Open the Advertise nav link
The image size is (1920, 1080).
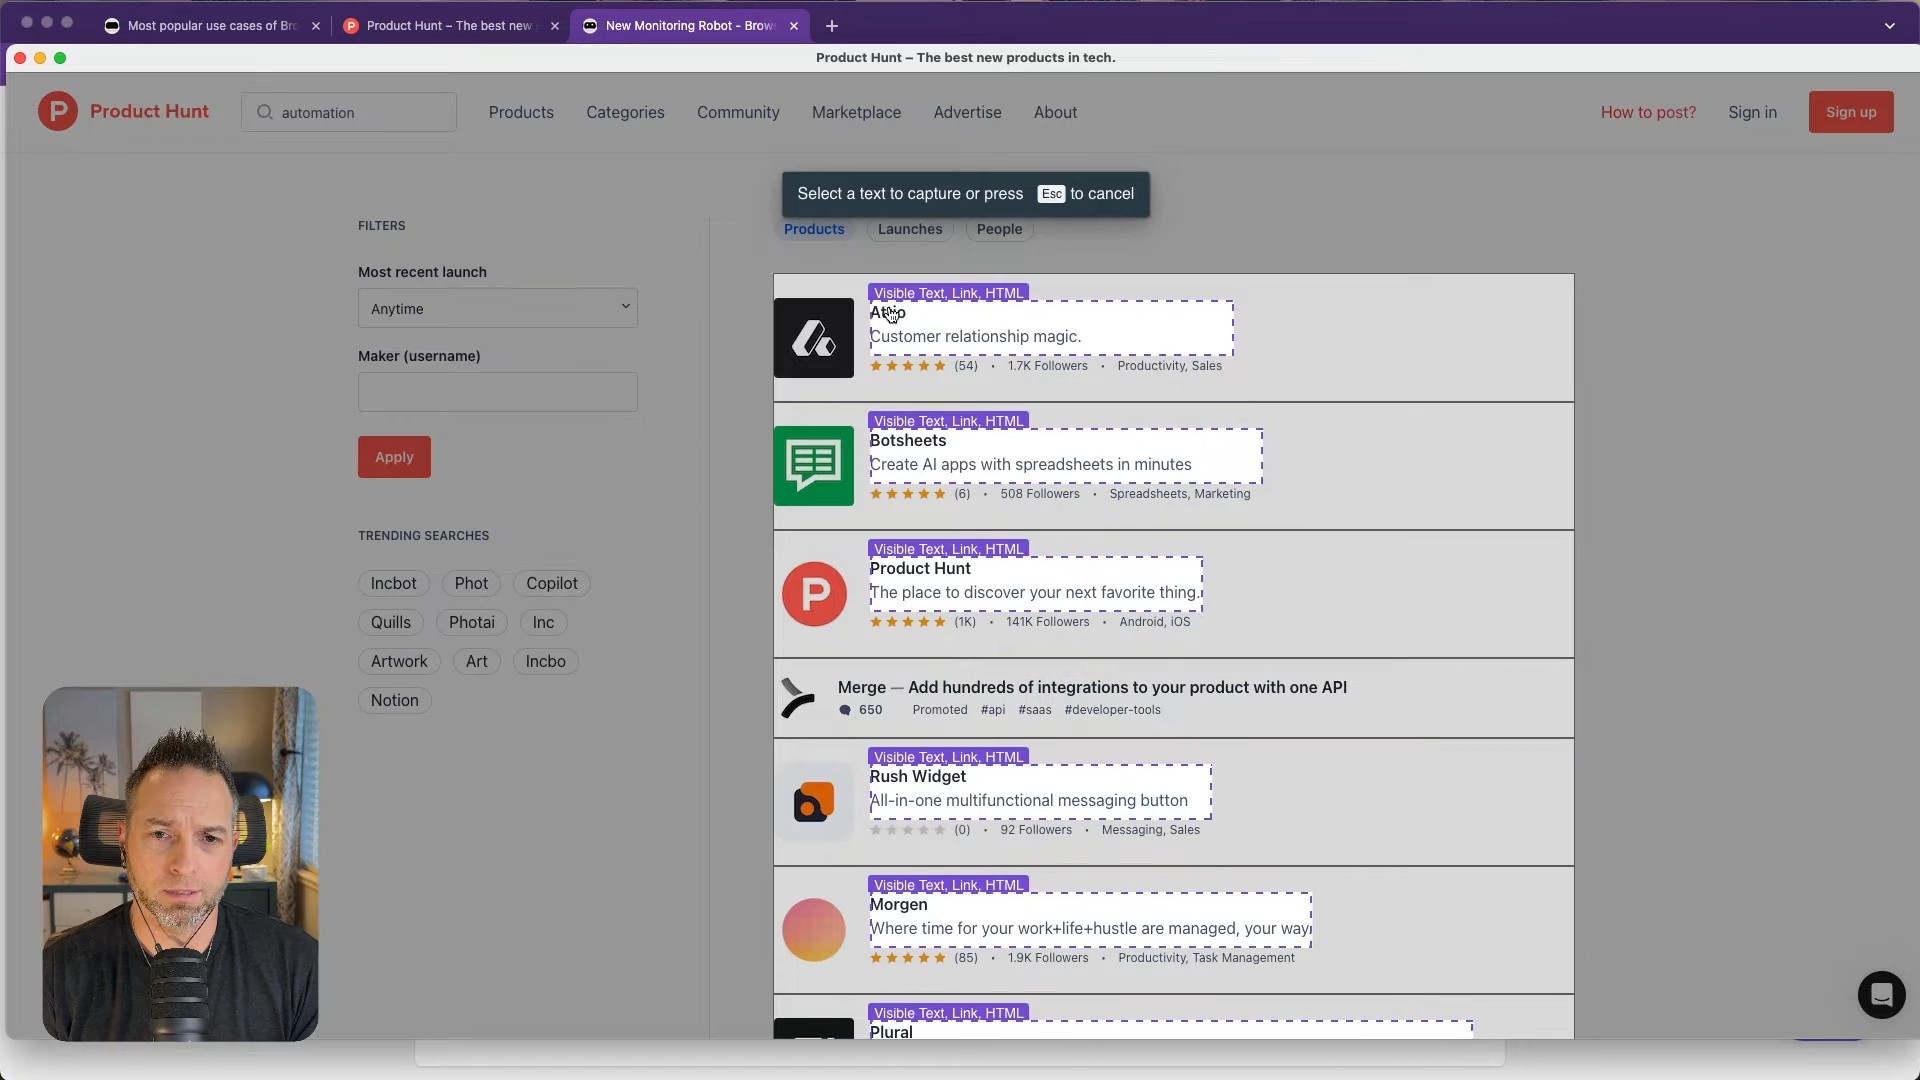tap(967, 112)
